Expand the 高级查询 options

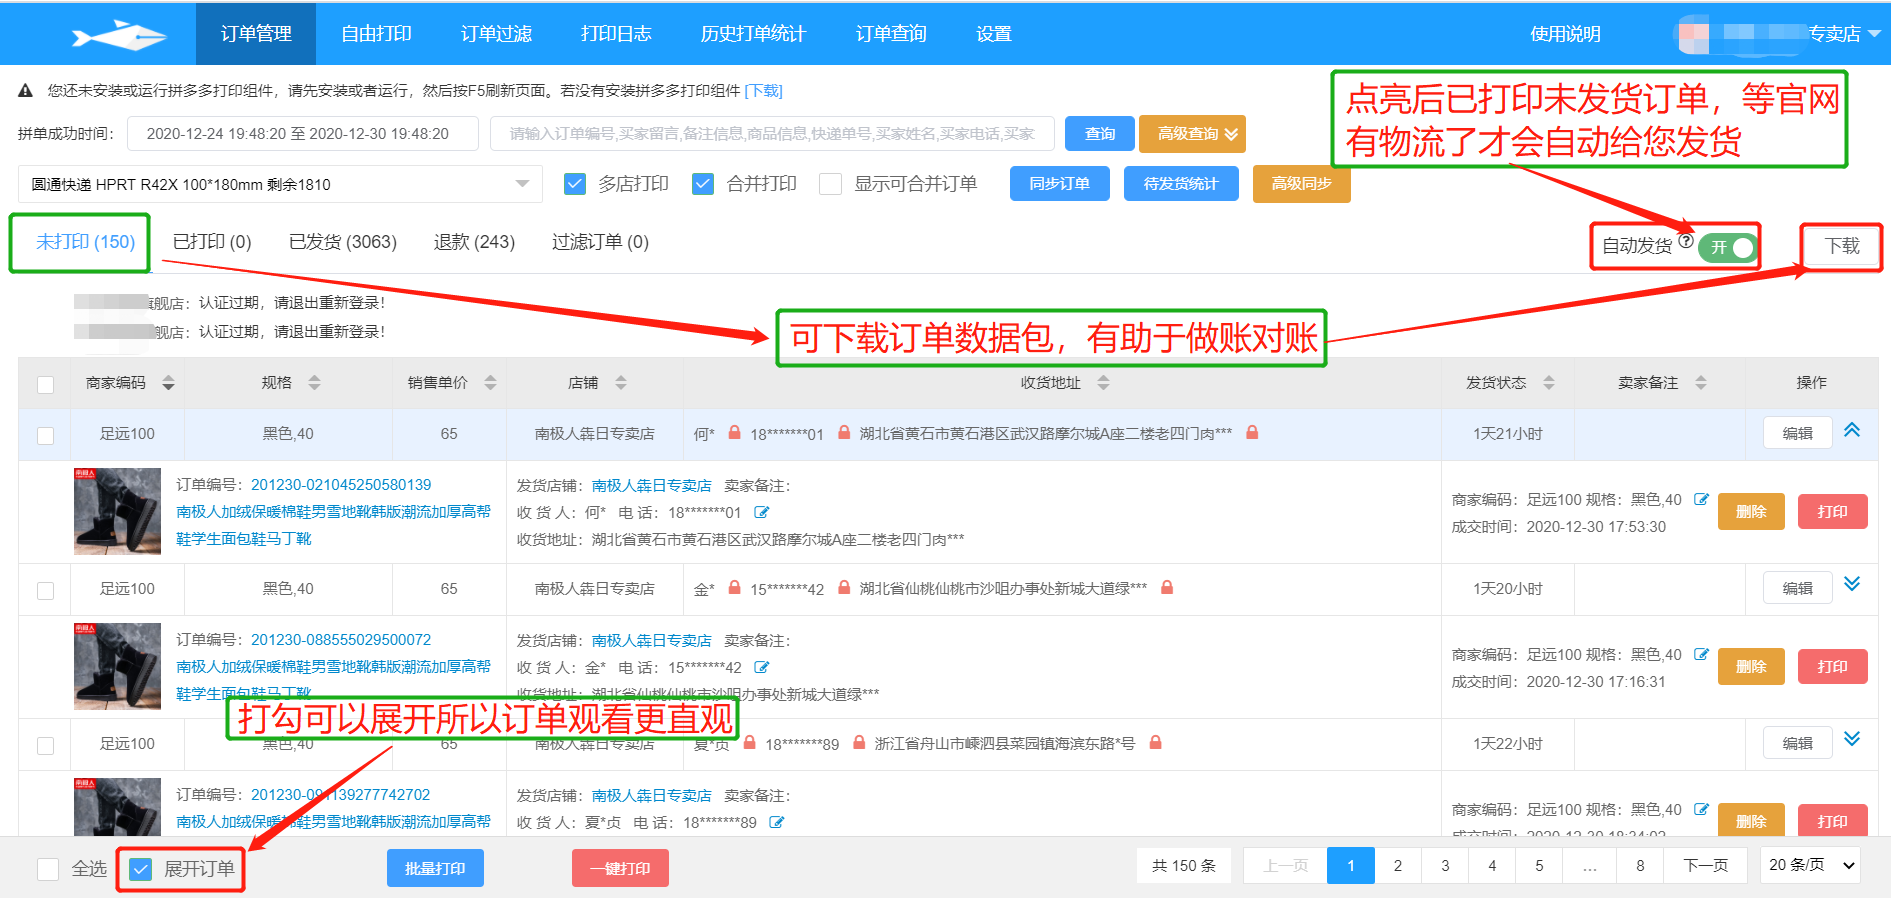click(x=1192, y=134)
